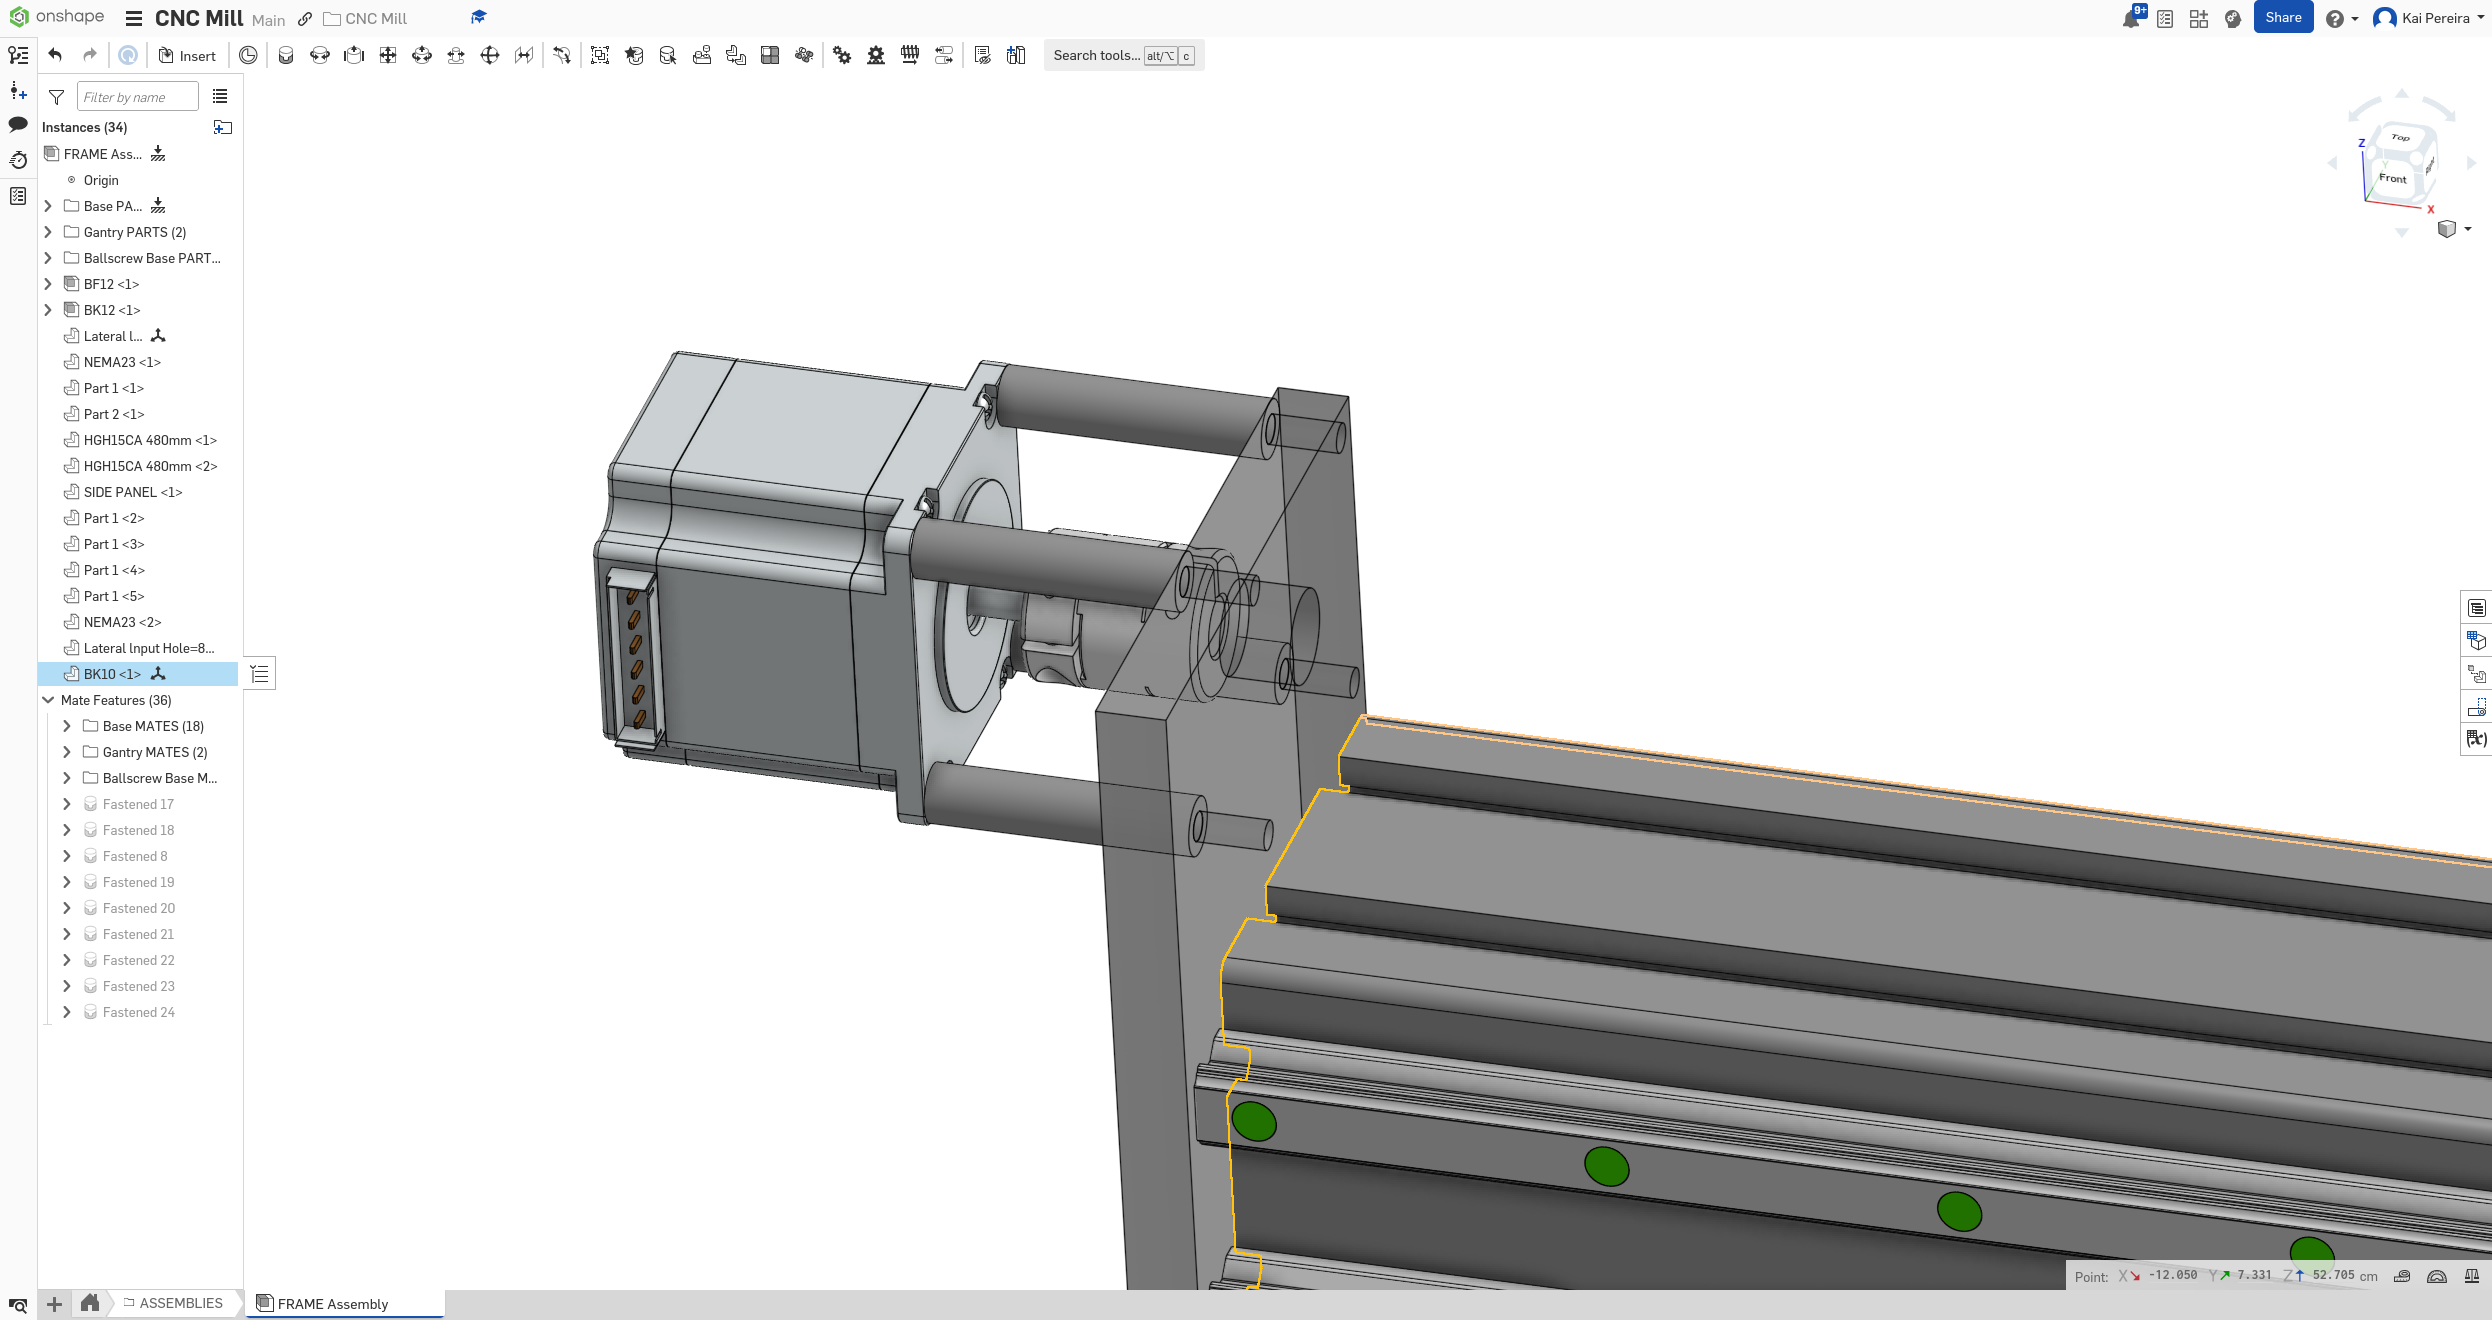Open the document hamburger menu
The height and width of the screenshot is (1320, 2492).
click(134, 18)
